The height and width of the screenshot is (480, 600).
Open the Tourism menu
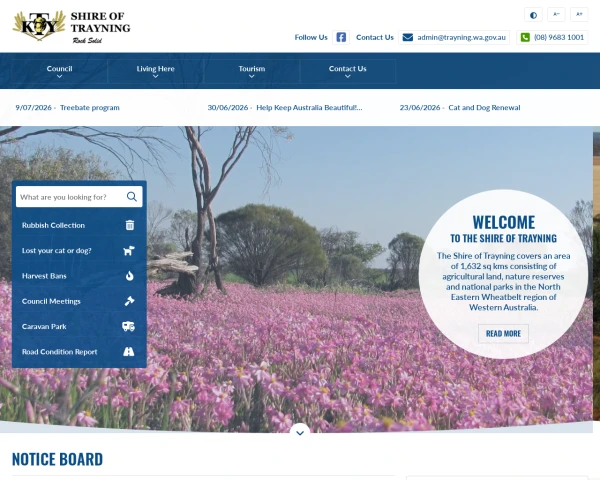251,71
